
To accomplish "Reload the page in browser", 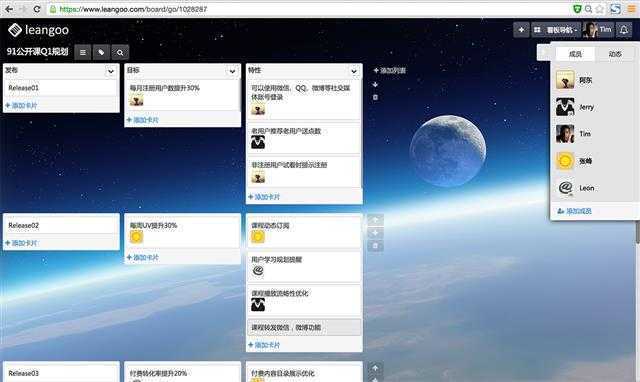I will coord(37,9).
